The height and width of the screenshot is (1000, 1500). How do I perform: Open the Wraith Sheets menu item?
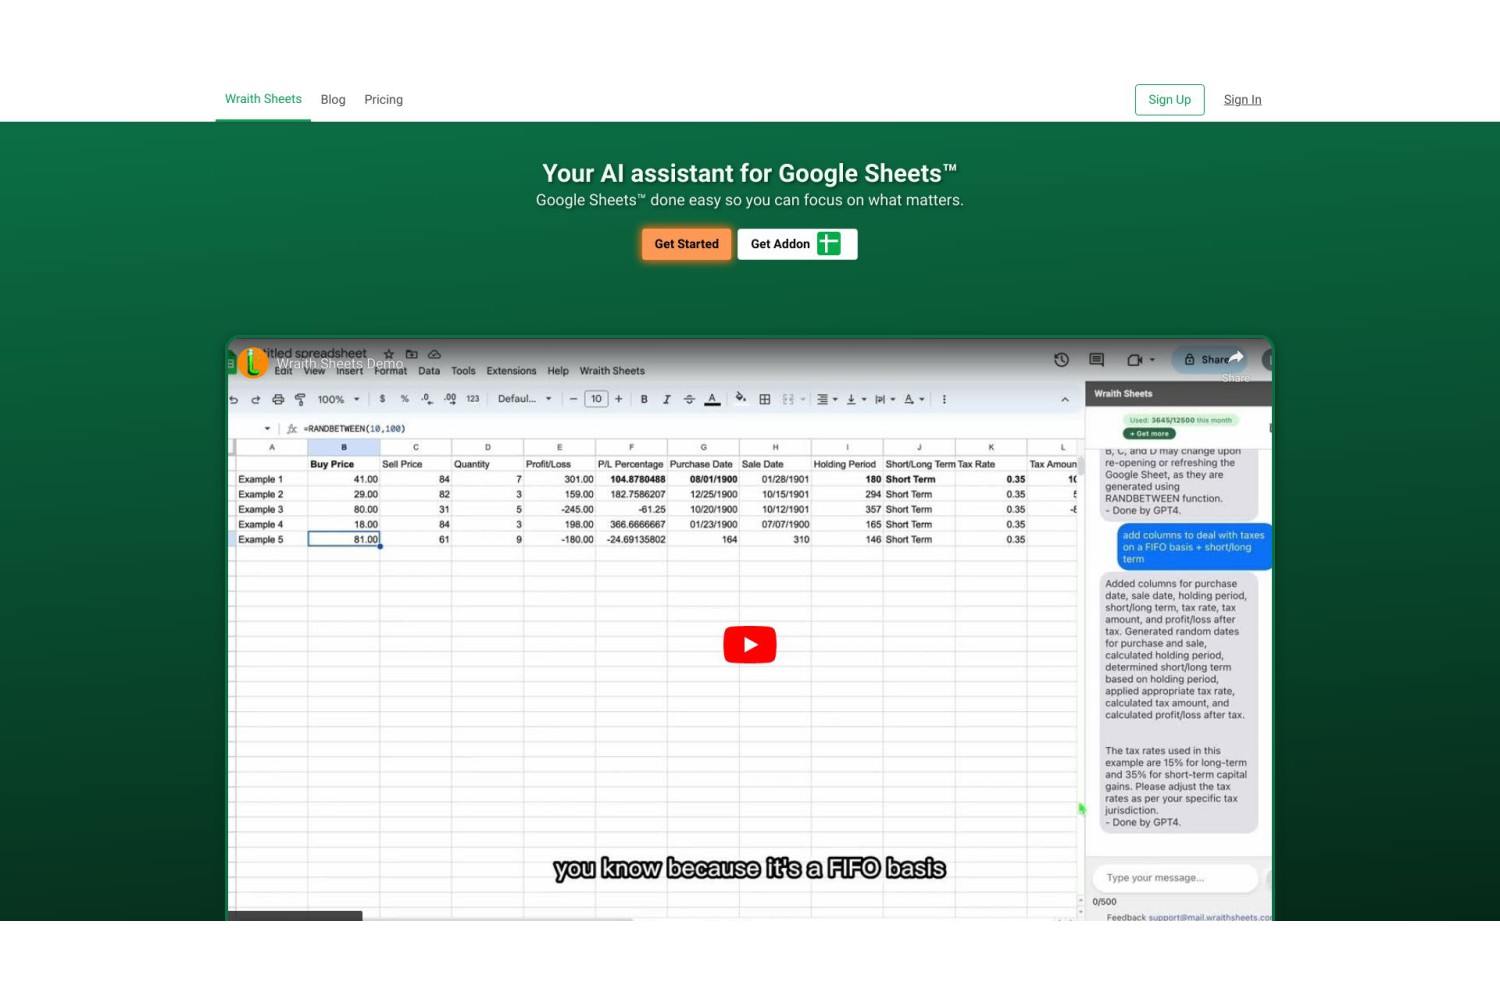[x=612, y=371]
